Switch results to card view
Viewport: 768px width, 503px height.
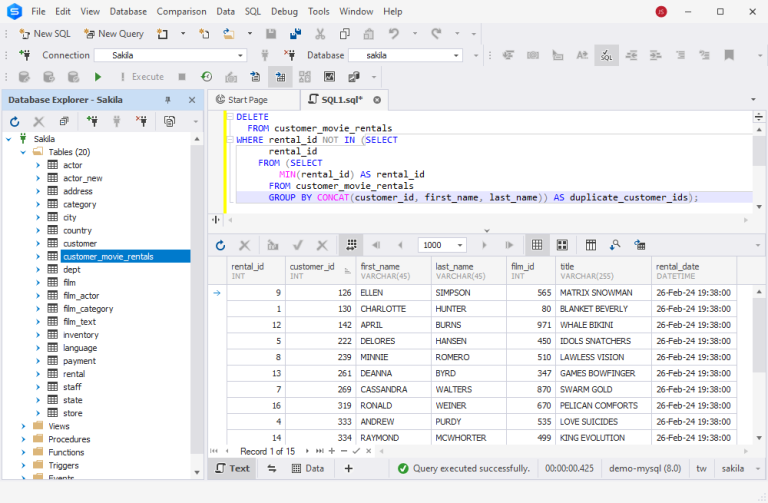[562, 245]
